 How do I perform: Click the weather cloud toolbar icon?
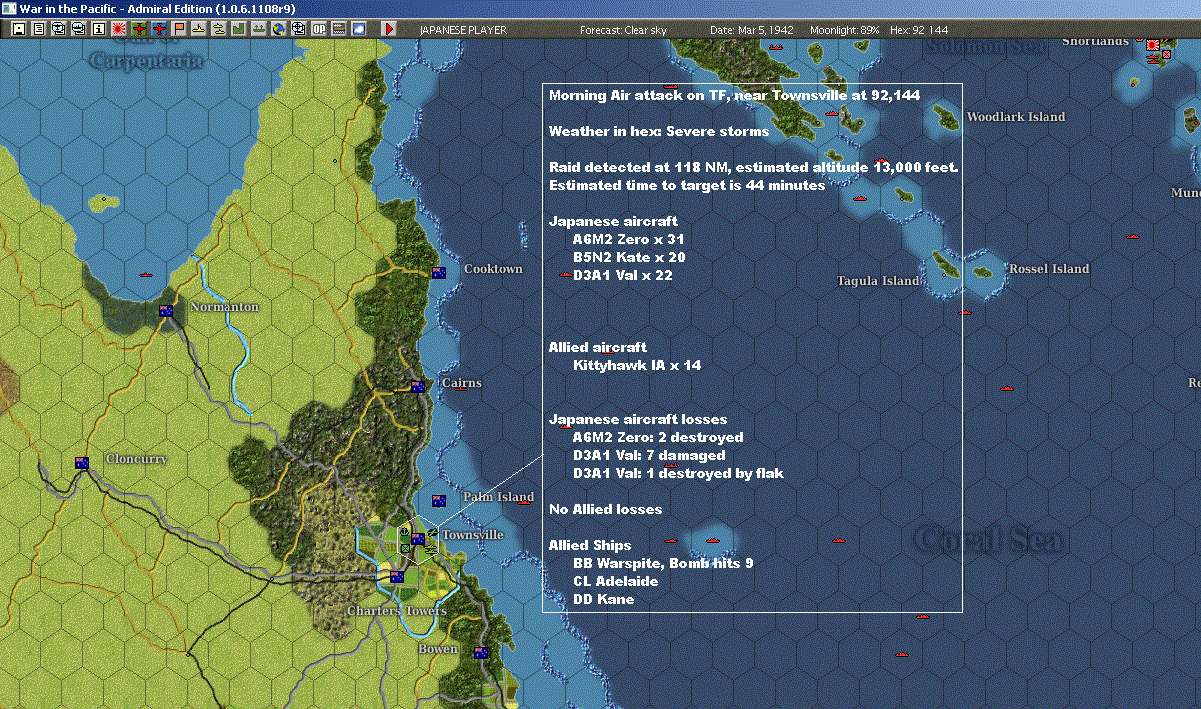click(x=359, y=29)
